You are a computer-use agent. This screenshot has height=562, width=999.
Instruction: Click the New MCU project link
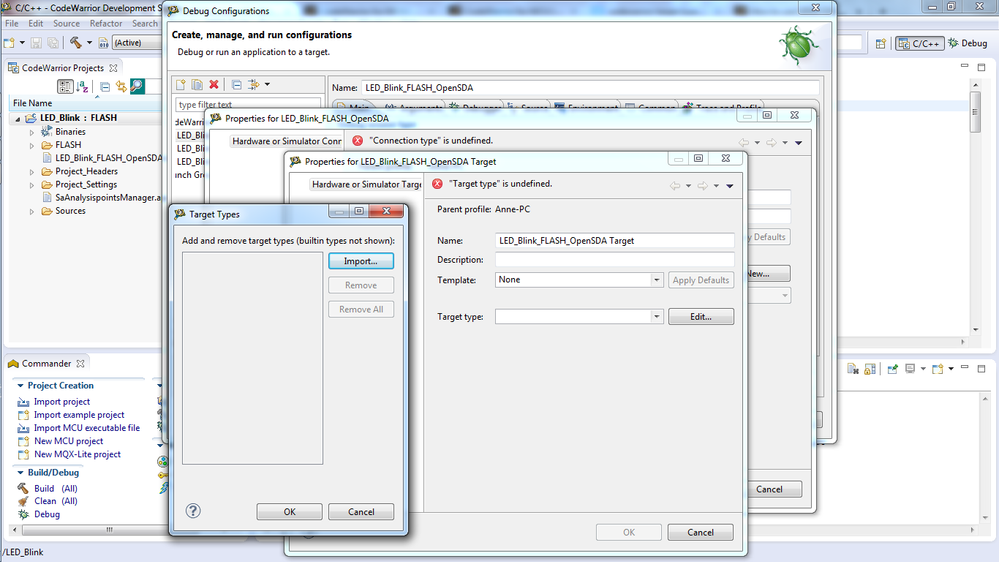(68, 441)
